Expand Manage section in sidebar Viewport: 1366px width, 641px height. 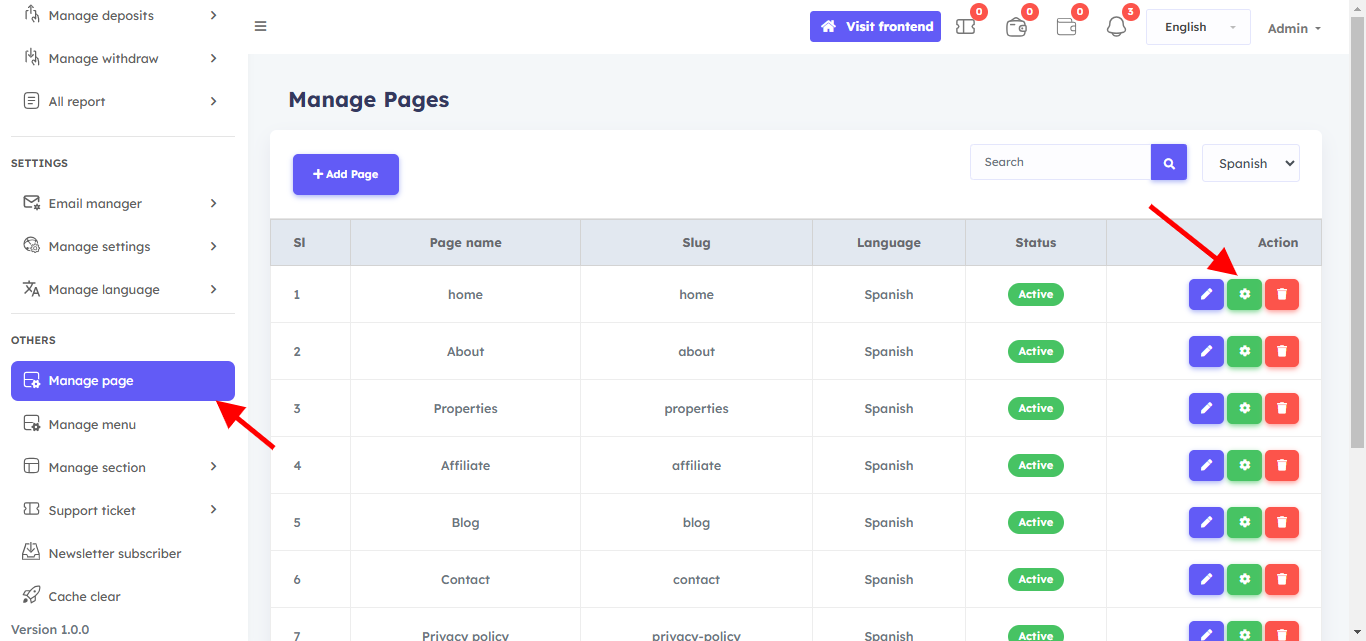[122, 468]
